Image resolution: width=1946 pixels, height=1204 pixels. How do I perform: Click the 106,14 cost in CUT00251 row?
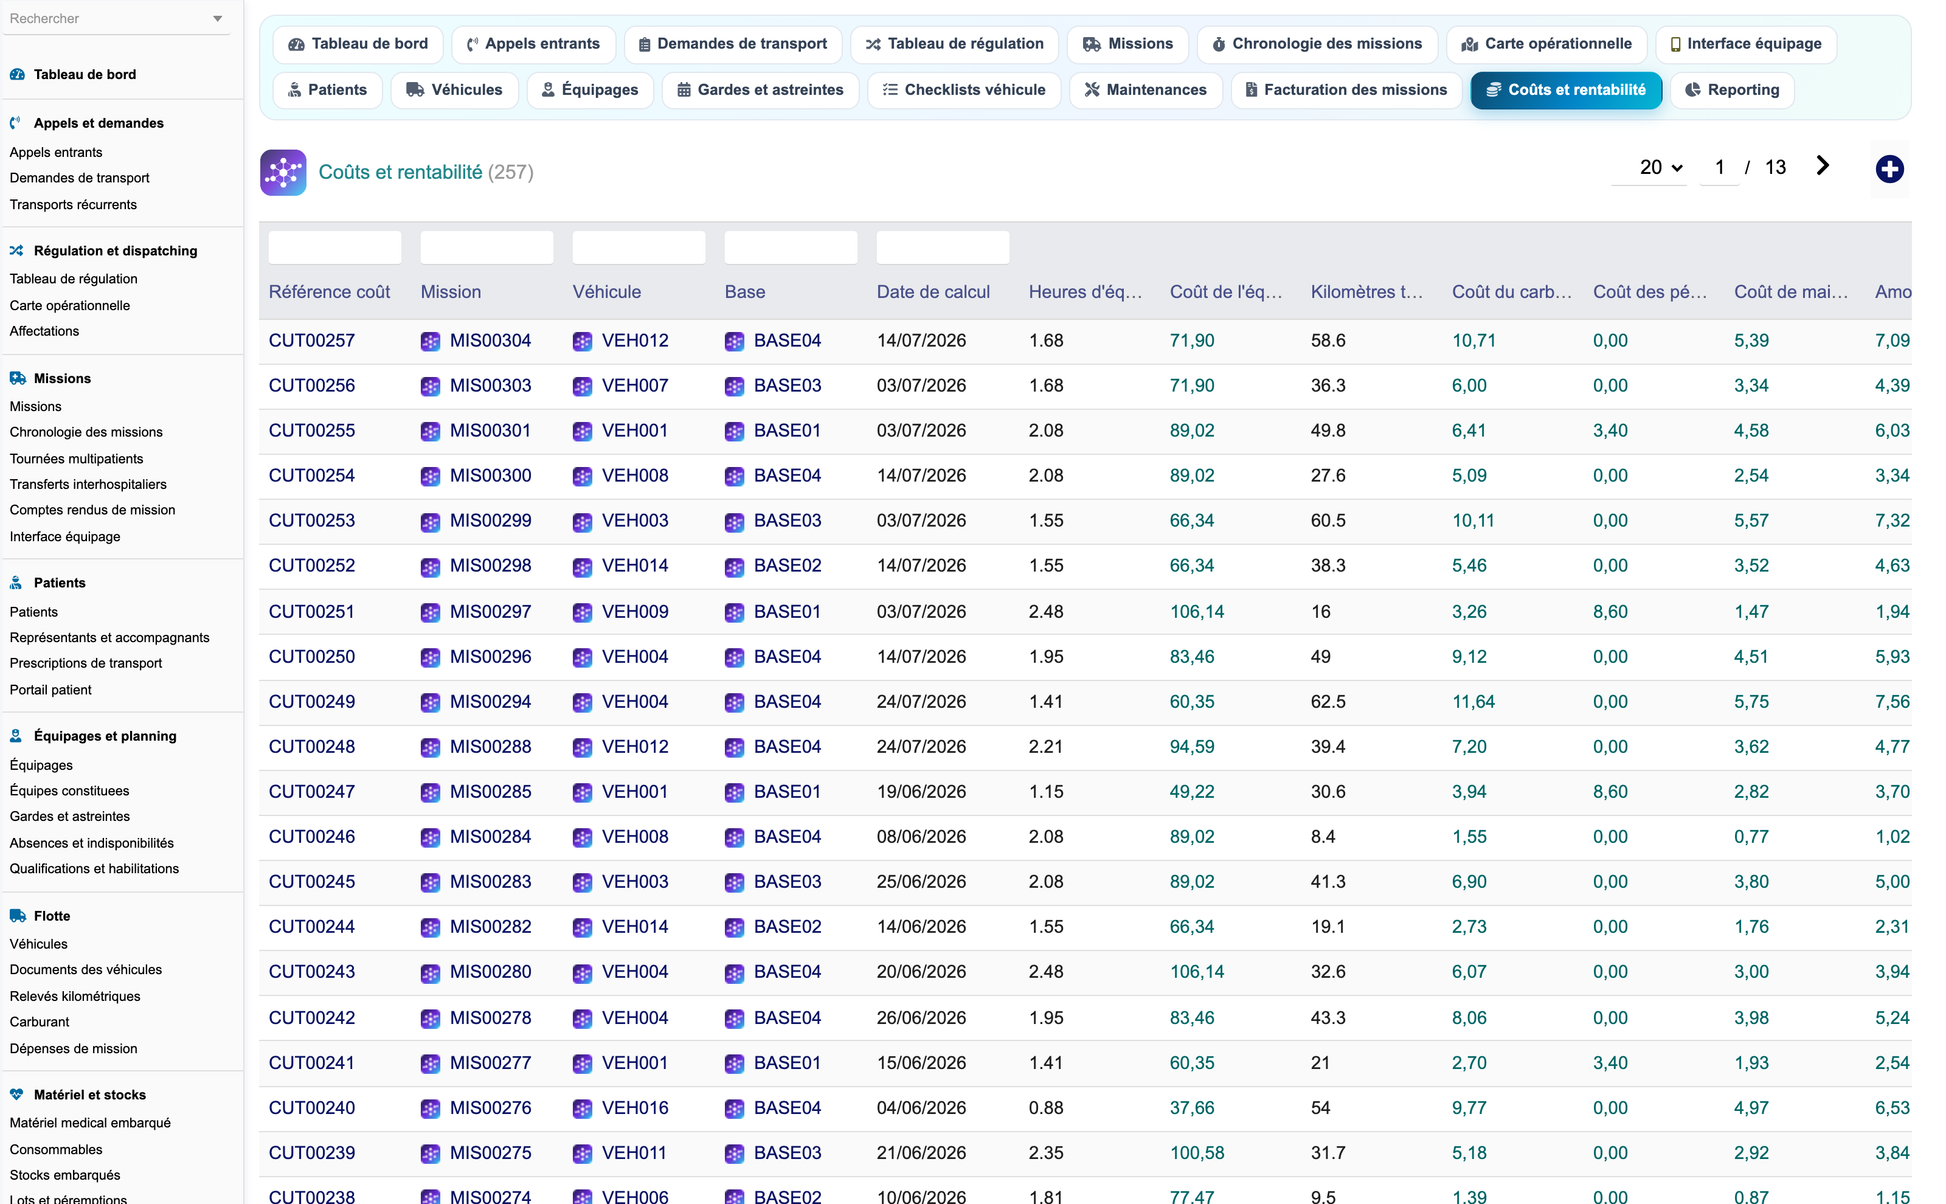1197,612
